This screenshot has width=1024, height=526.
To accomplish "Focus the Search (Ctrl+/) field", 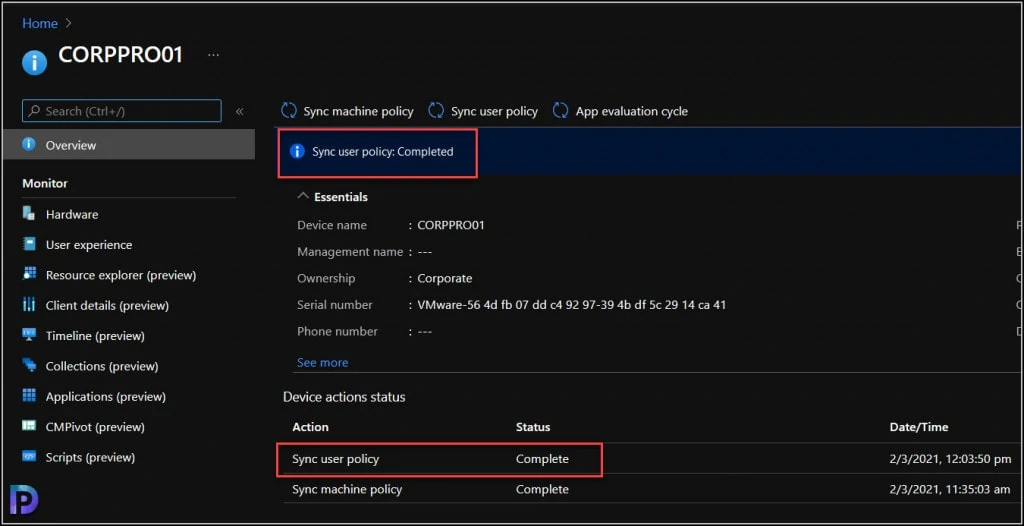I will point(121,111).
